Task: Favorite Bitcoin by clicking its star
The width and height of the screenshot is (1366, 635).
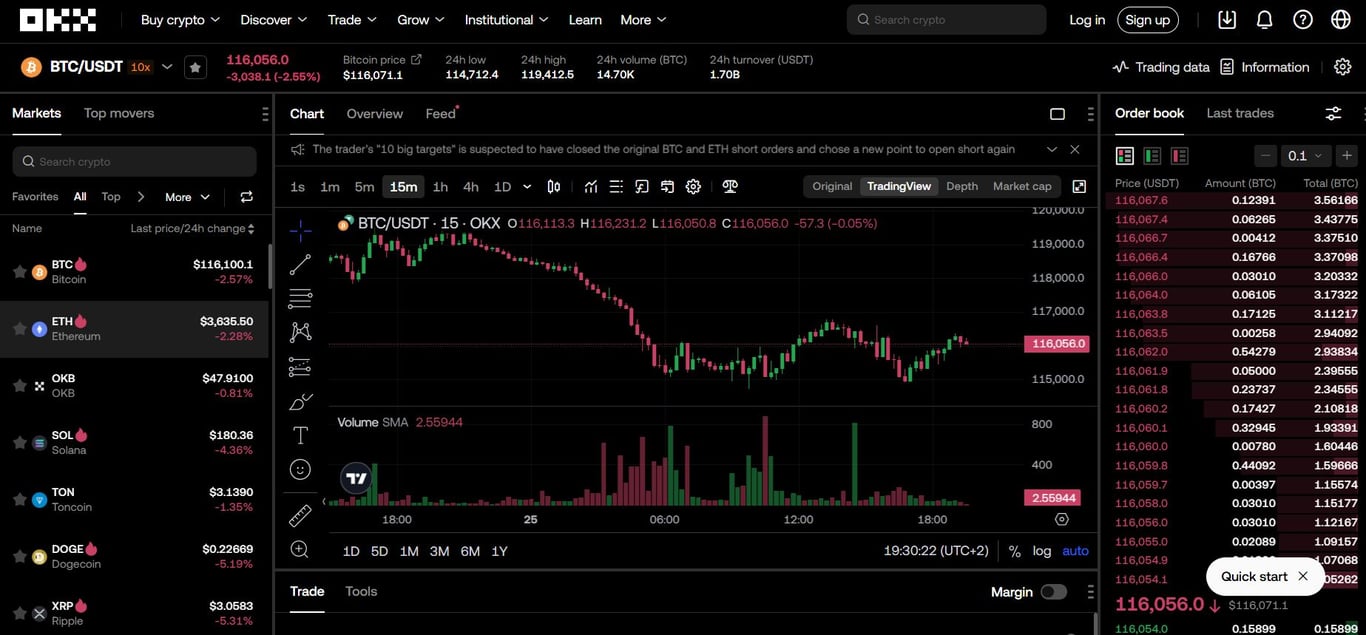Action: coord(19,271)
